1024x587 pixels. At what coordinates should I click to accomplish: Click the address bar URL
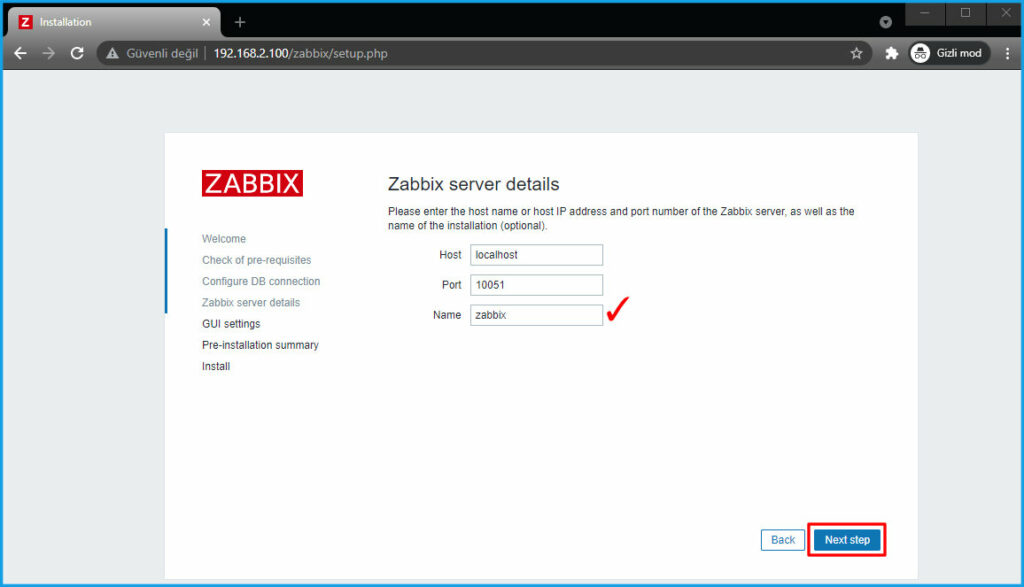pos(300,54)
